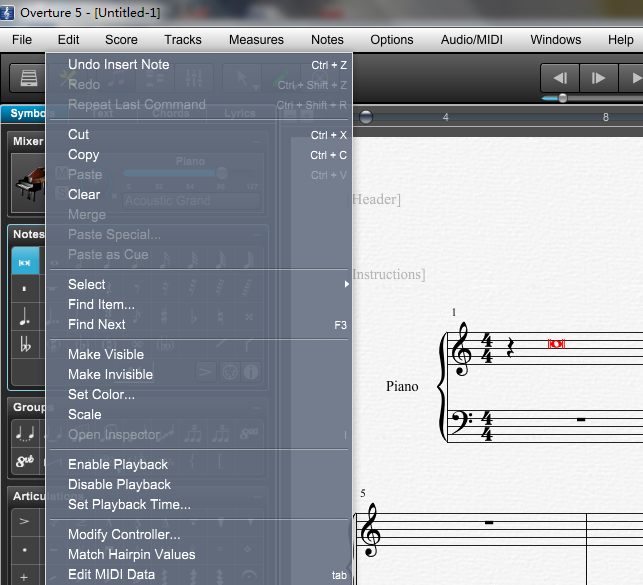Click the accent articulation icon
The image size is (643, 585).
24,521
